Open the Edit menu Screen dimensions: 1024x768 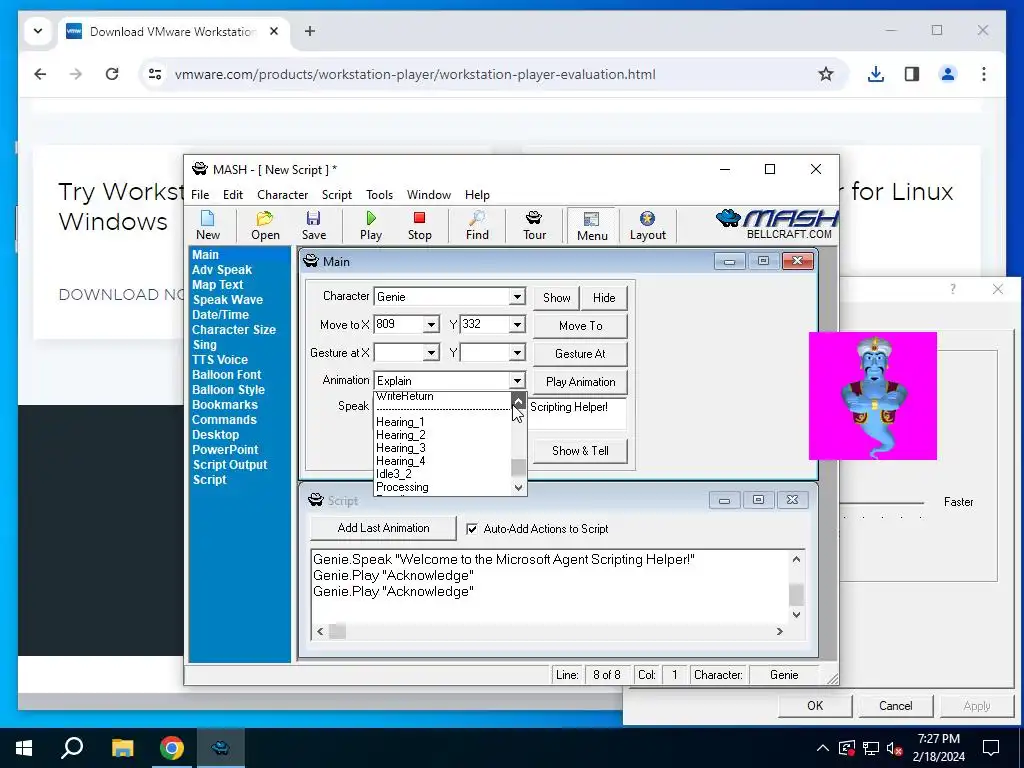pos(232,195)
